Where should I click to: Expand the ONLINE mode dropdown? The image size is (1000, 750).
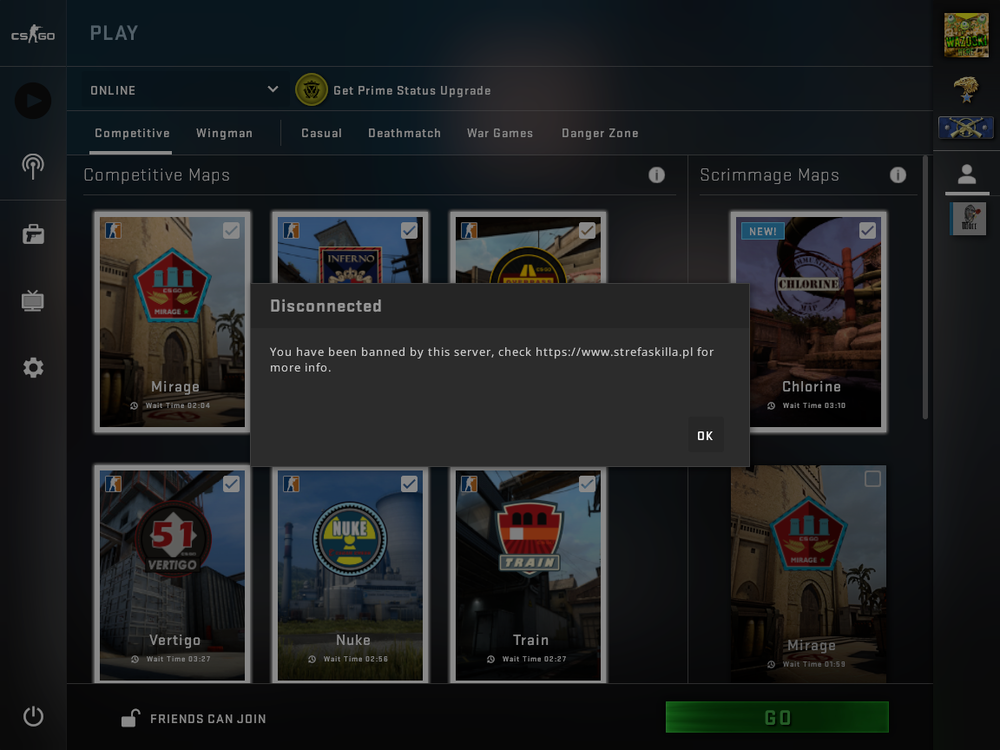pos(185,90)
